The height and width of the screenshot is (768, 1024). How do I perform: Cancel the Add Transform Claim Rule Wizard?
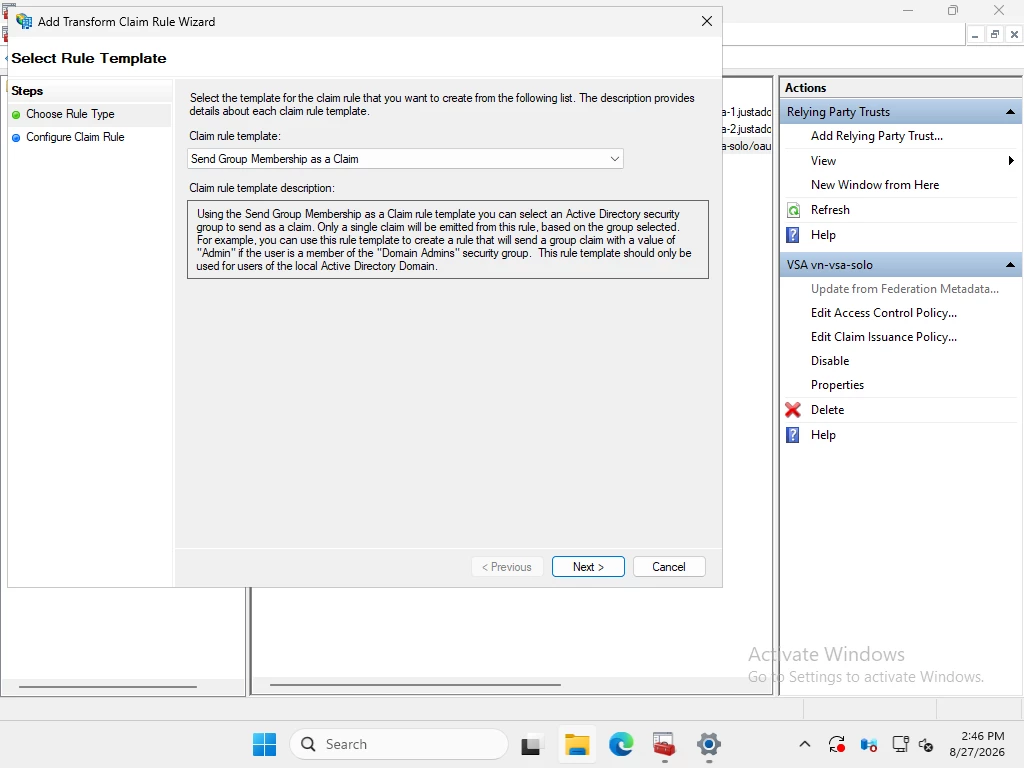point(669,567)
